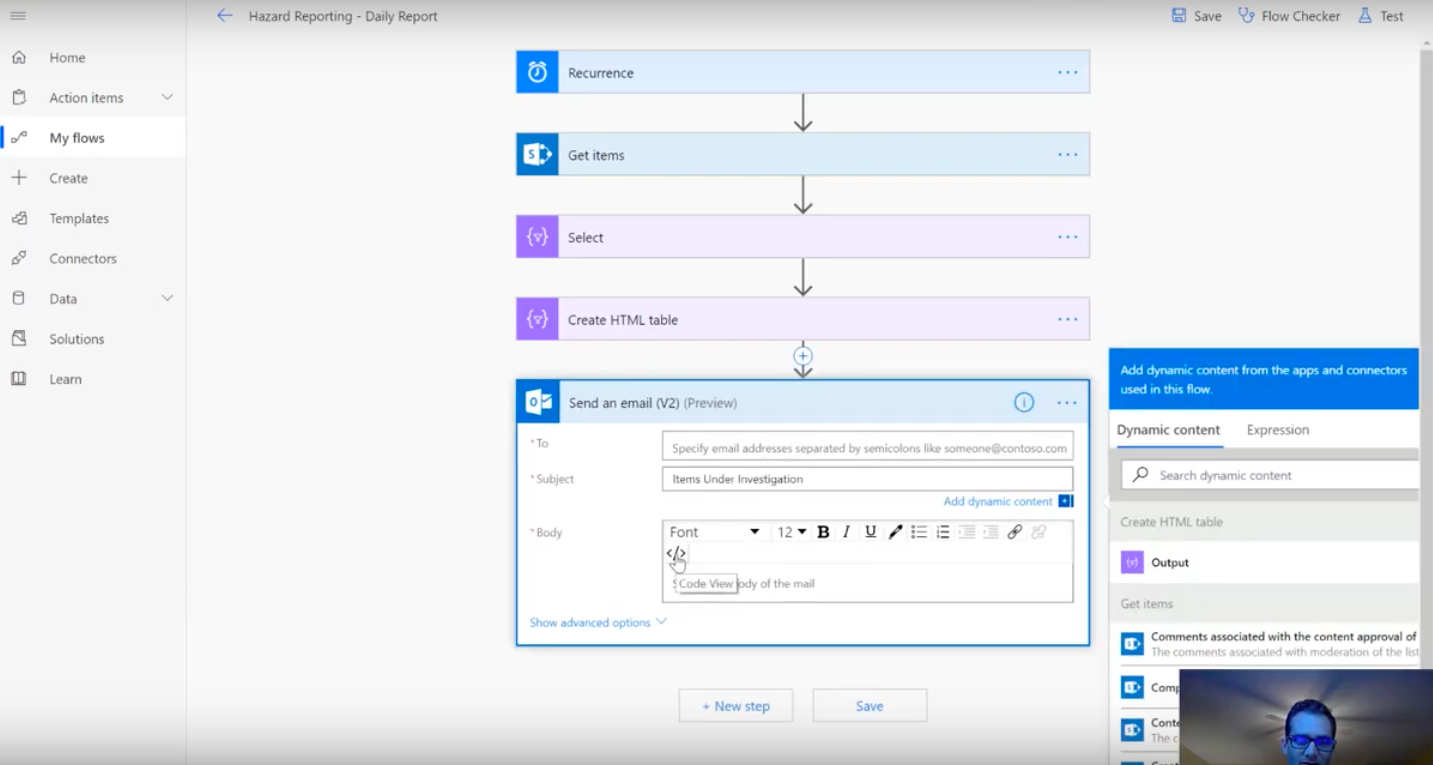Image resolution: width=1433 pixels, height=765 pixels.
Task: Expand Action items in sidebar
Action: [x=167, y=97]
